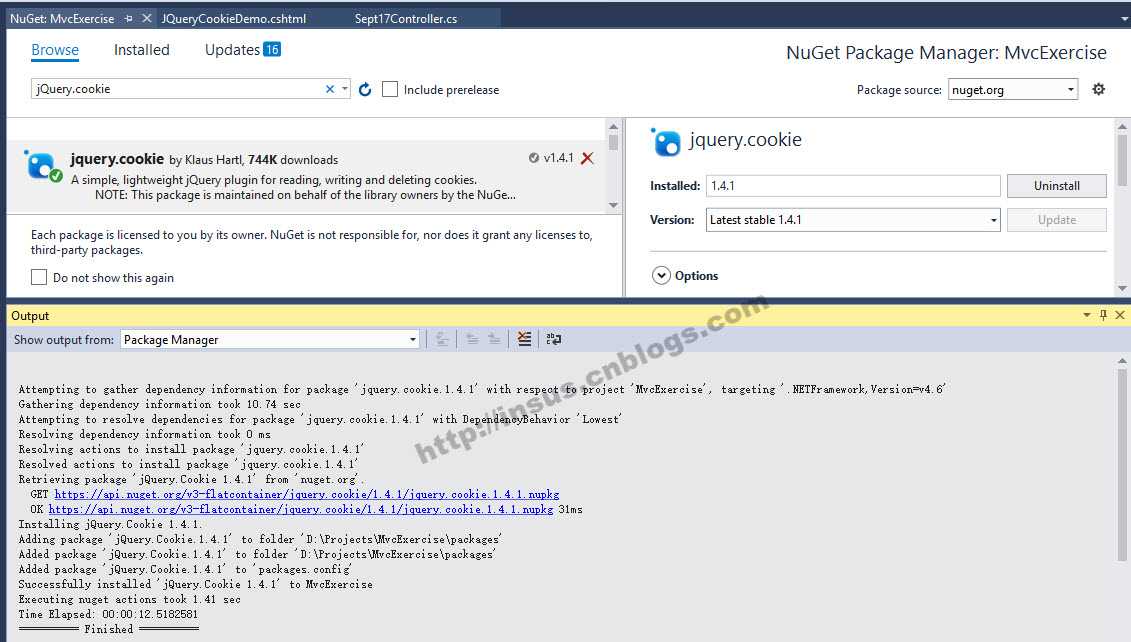Click Find Message in Code toolbar icon
This screenshot has height=642, width=1131.
[442, 339]
